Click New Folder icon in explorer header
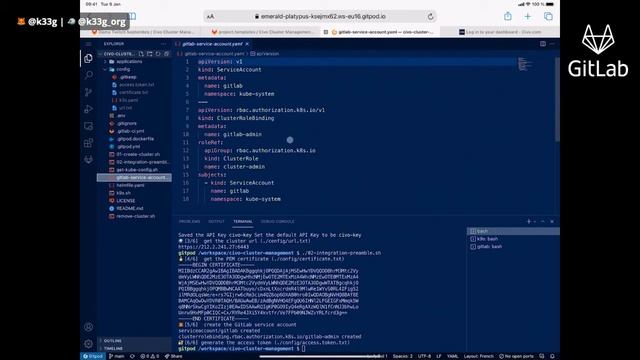 149,54
